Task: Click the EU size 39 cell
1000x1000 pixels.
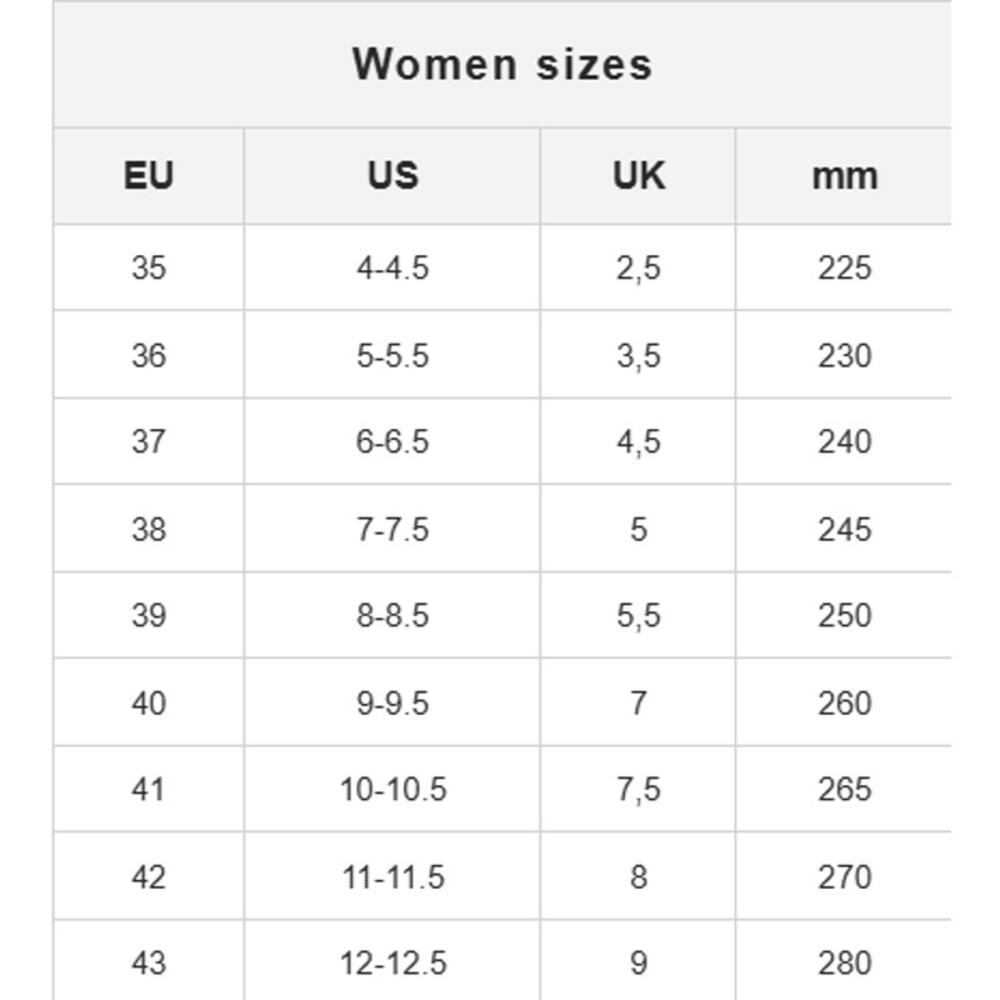Action: [x=149, y=616]
